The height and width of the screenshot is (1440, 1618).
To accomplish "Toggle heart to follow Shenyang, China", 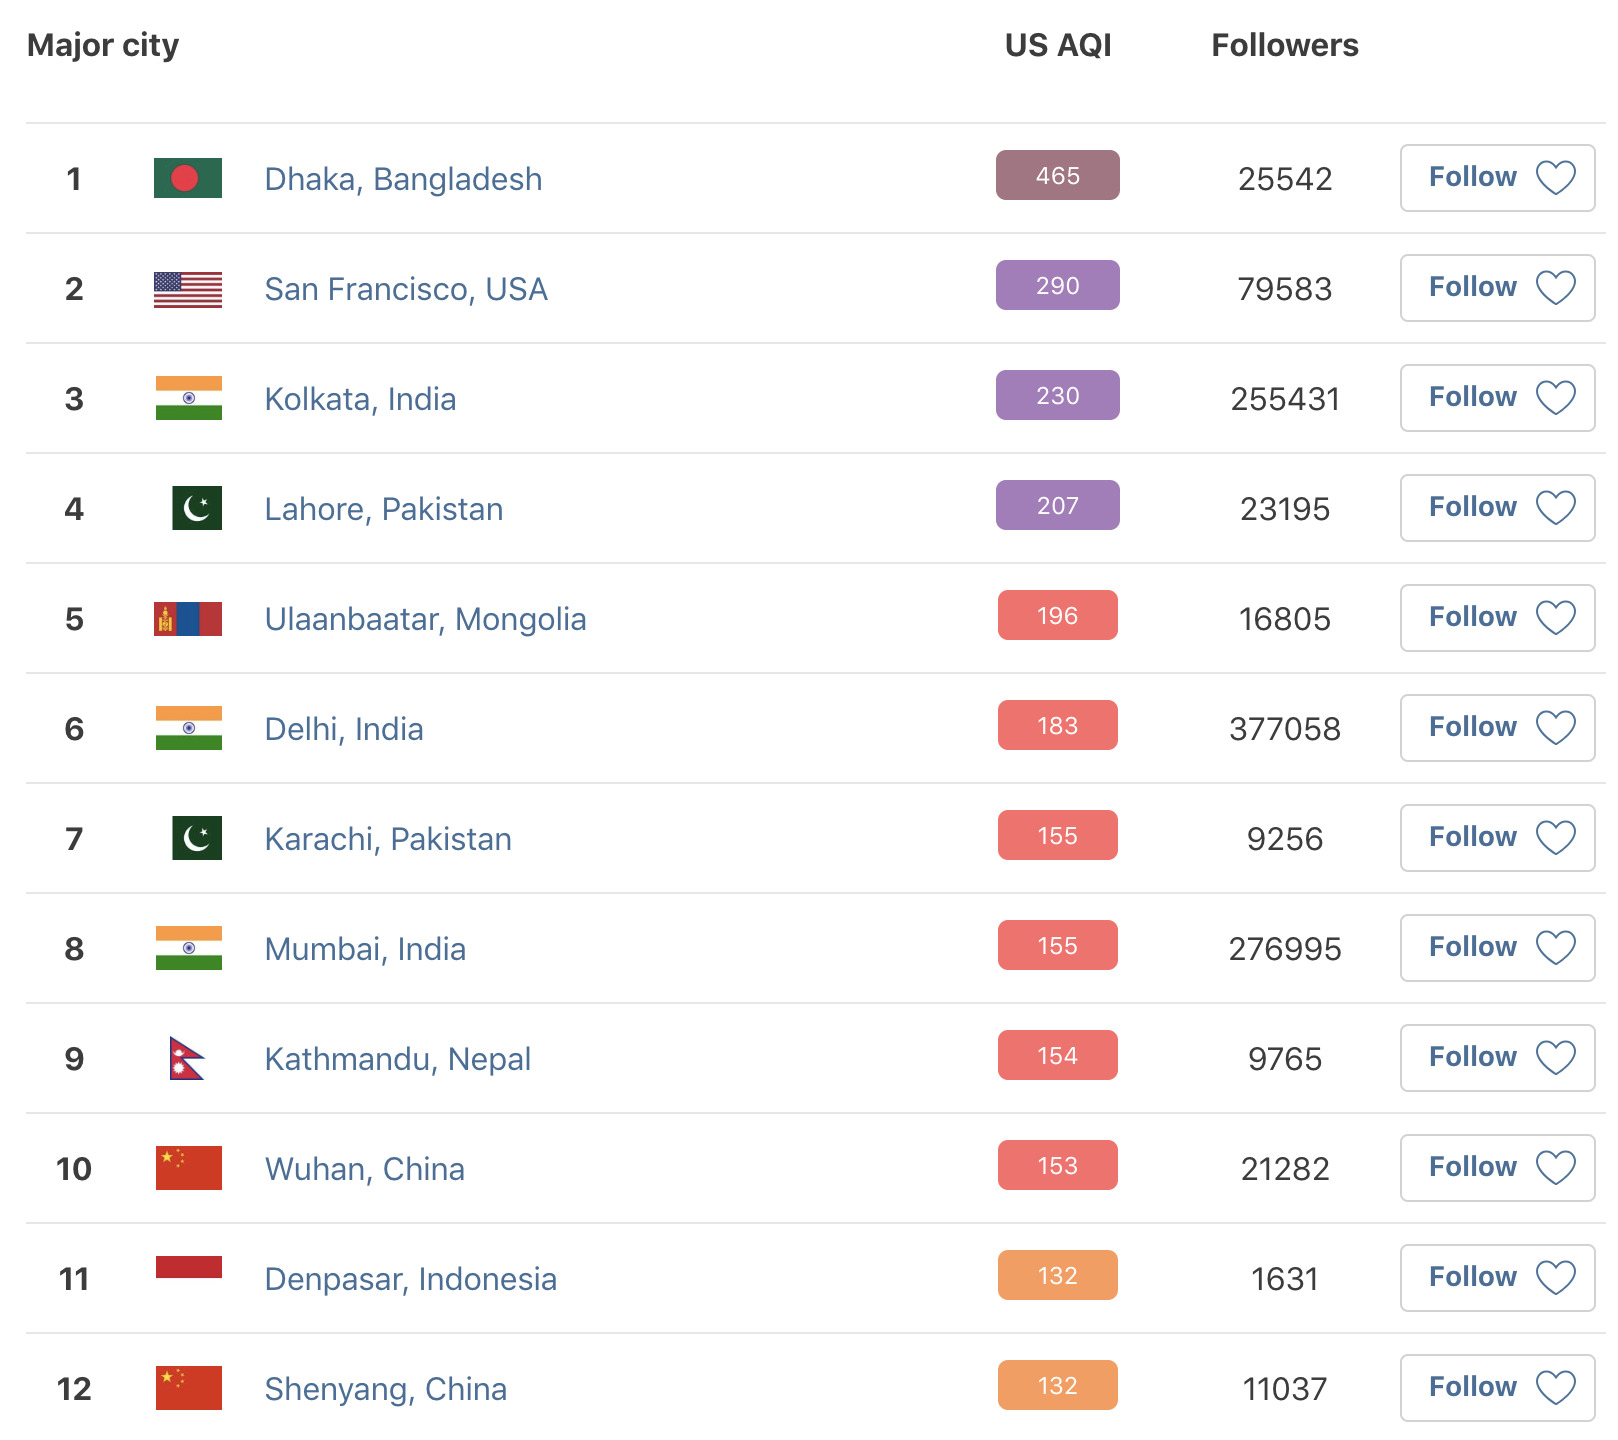I will 1555,1388.
